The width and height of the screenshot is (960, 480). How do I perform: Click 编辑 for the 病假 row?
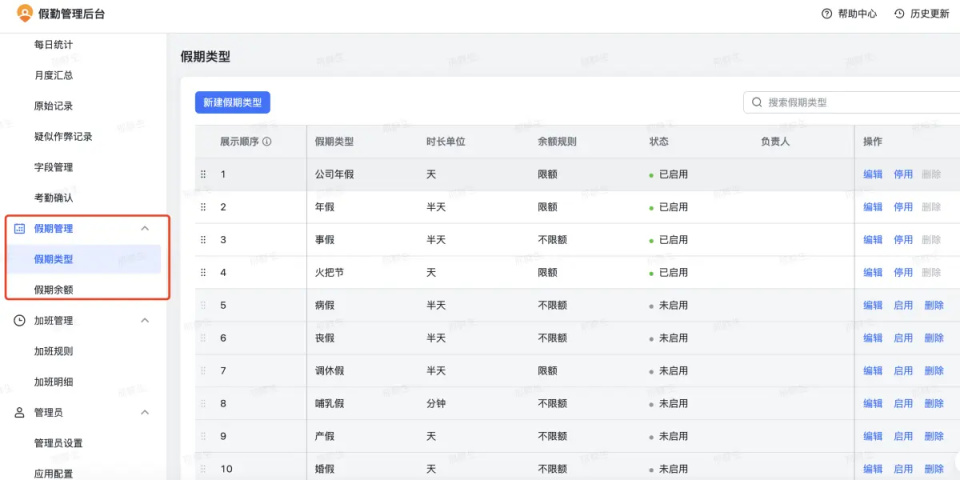pos(872,305)
